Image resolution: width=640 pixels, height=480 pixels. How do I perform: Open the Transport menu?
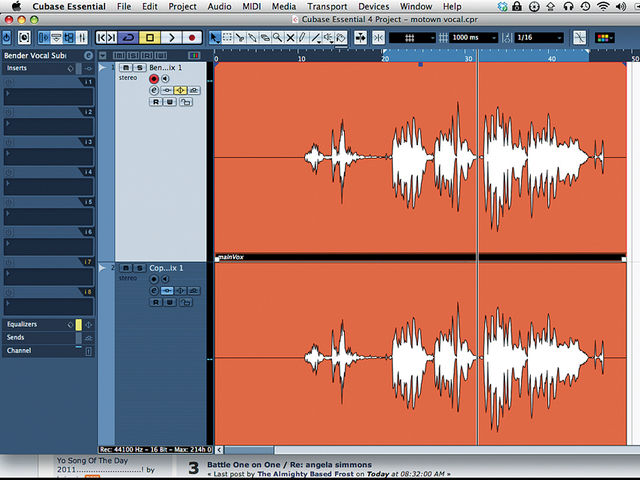(327, 7)
